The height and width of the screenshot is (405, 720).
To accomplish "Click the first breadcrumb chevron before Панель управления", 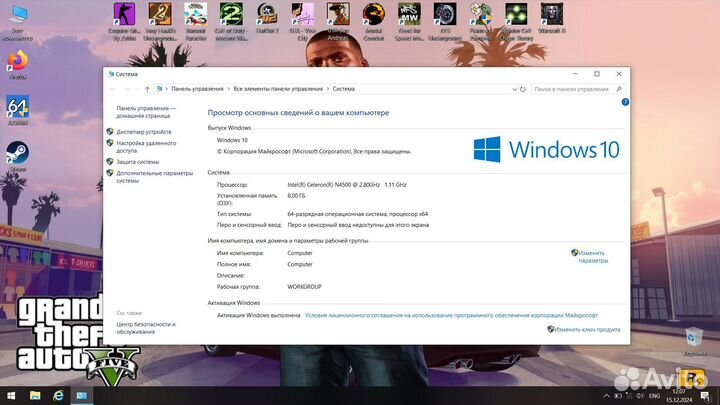I will click(x=166, y=89).
